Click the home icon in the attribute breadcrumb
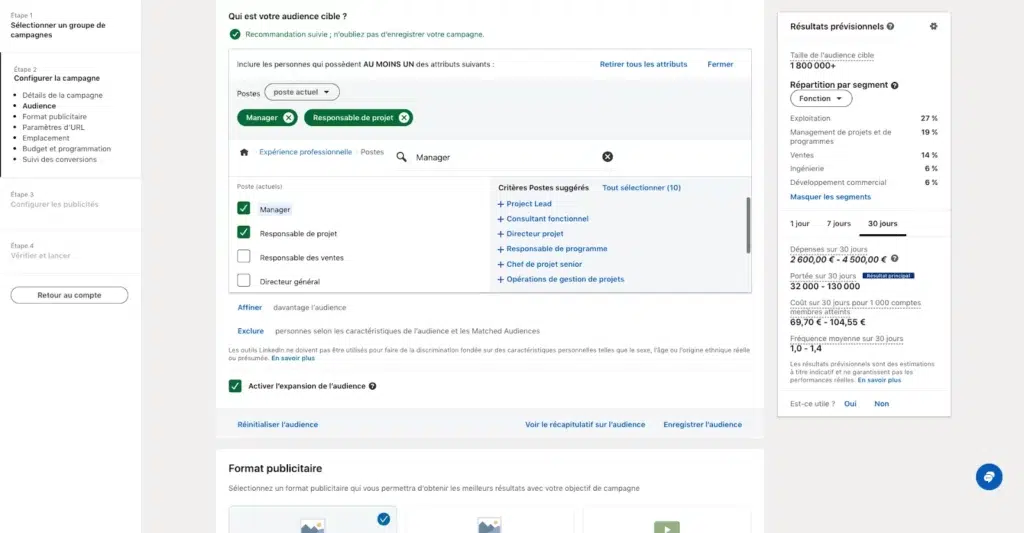Image resolution: width=1024 pixels, height=533 pixels. point(243,153)
